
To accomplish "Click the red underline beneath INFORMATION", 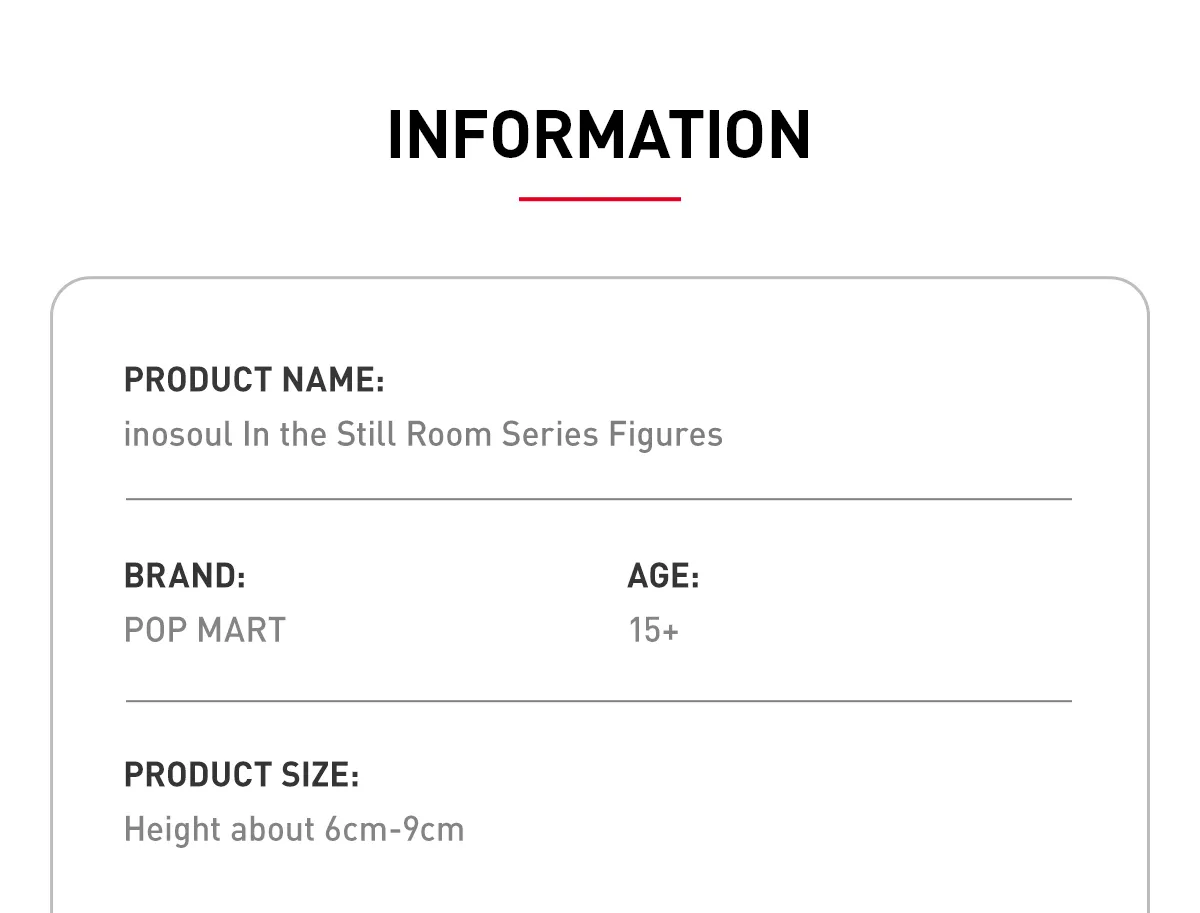I will [600, 199].
